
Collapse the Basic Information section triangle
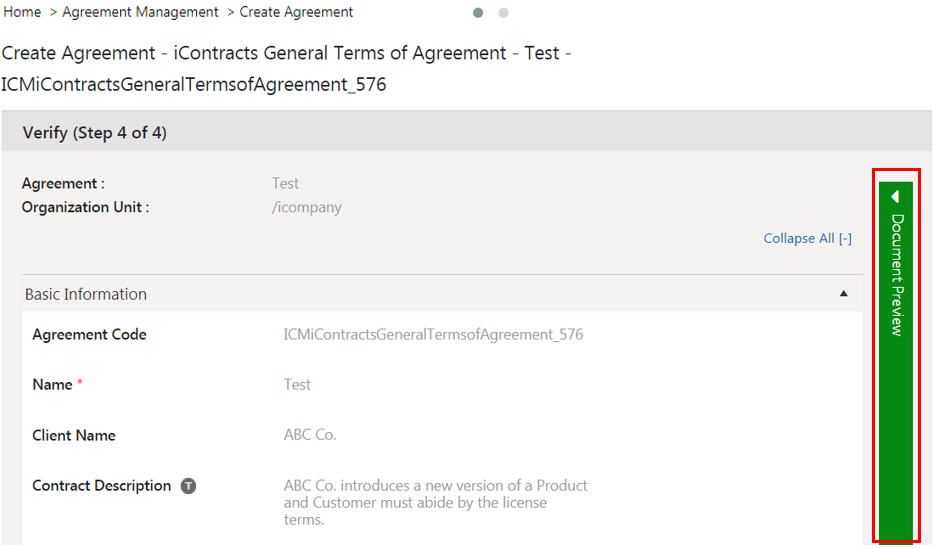843,294
